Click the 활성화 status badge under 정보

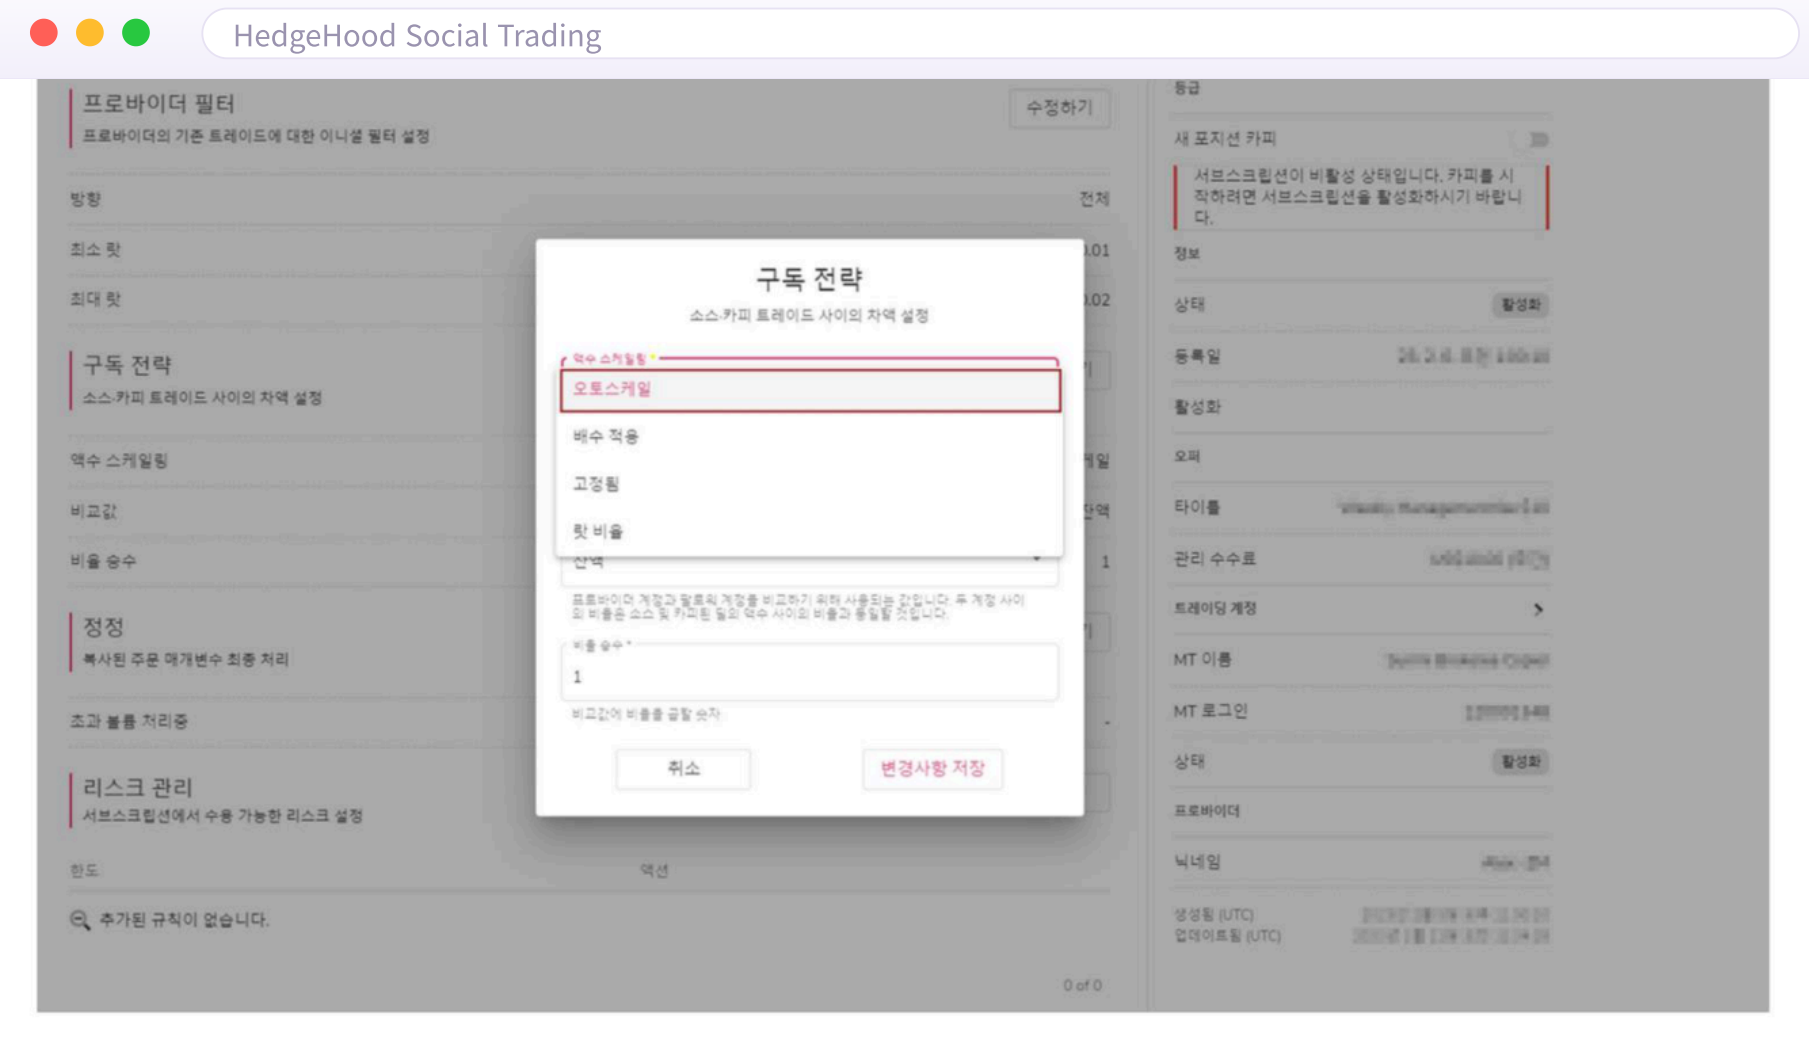pos(1521,305)
